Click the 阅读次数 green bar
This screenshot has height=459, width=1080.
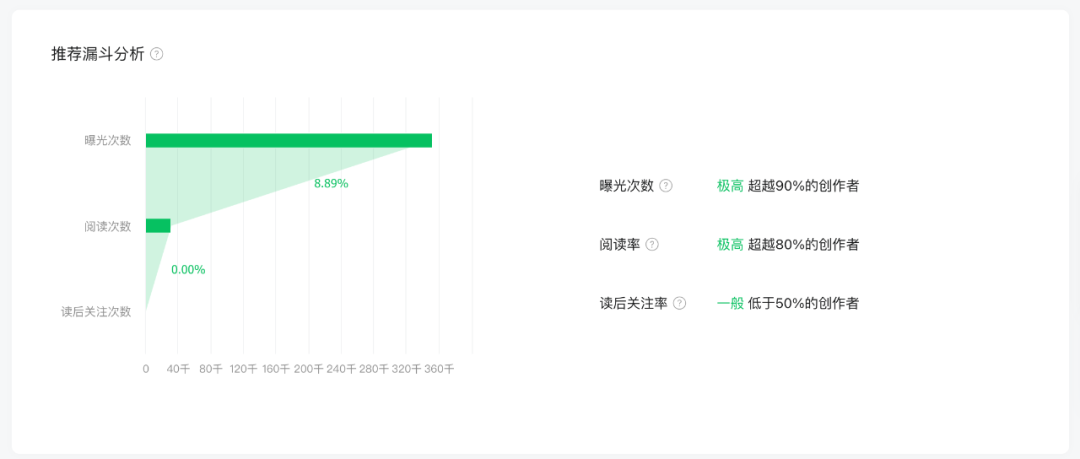(x=158, y=225)
